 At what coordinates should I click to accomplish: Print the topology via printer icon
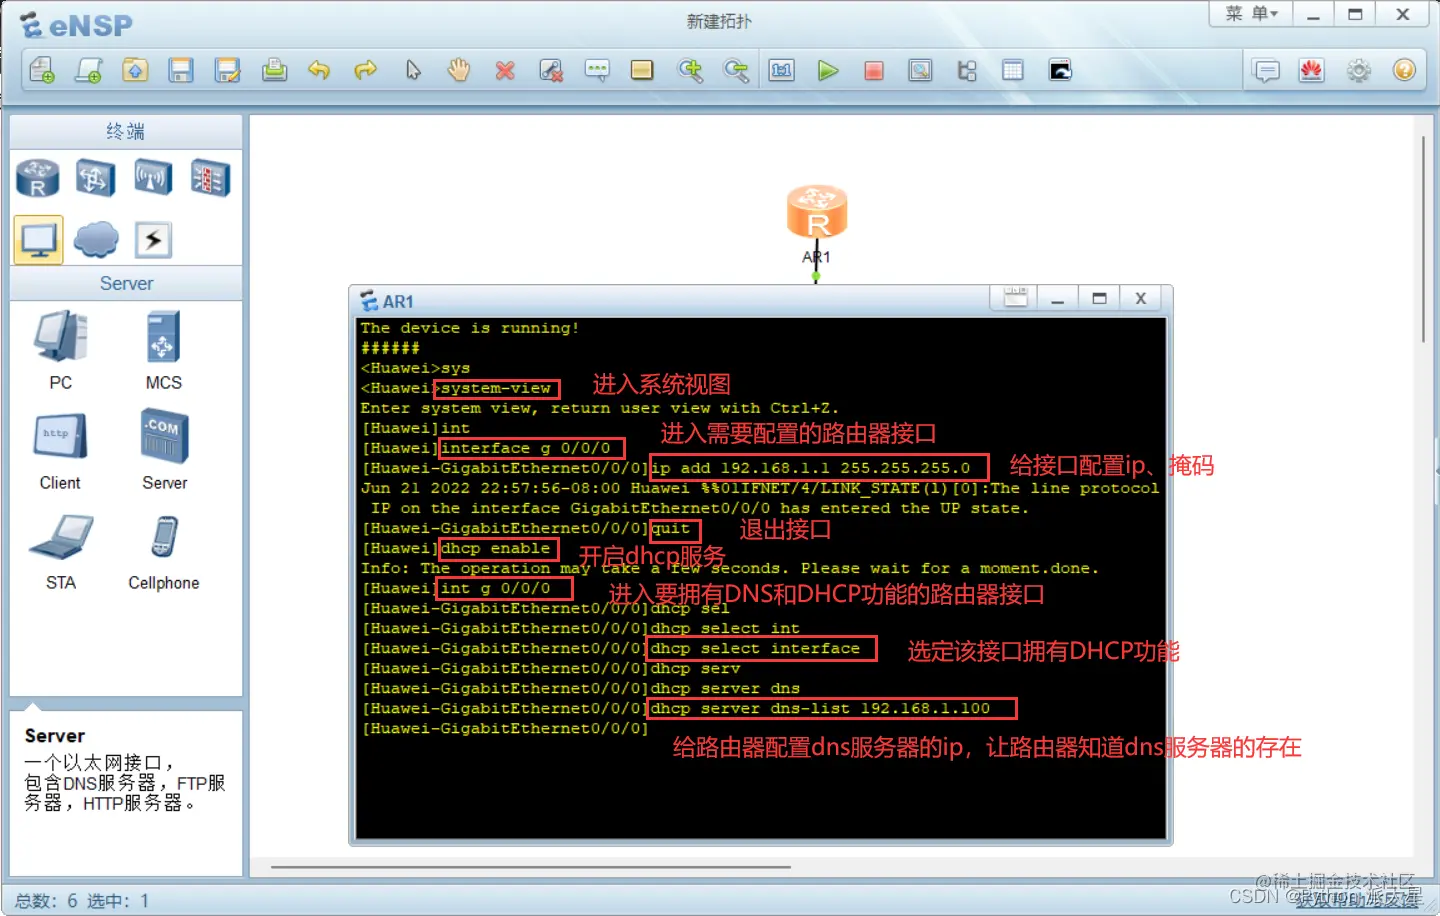[274, 70]
